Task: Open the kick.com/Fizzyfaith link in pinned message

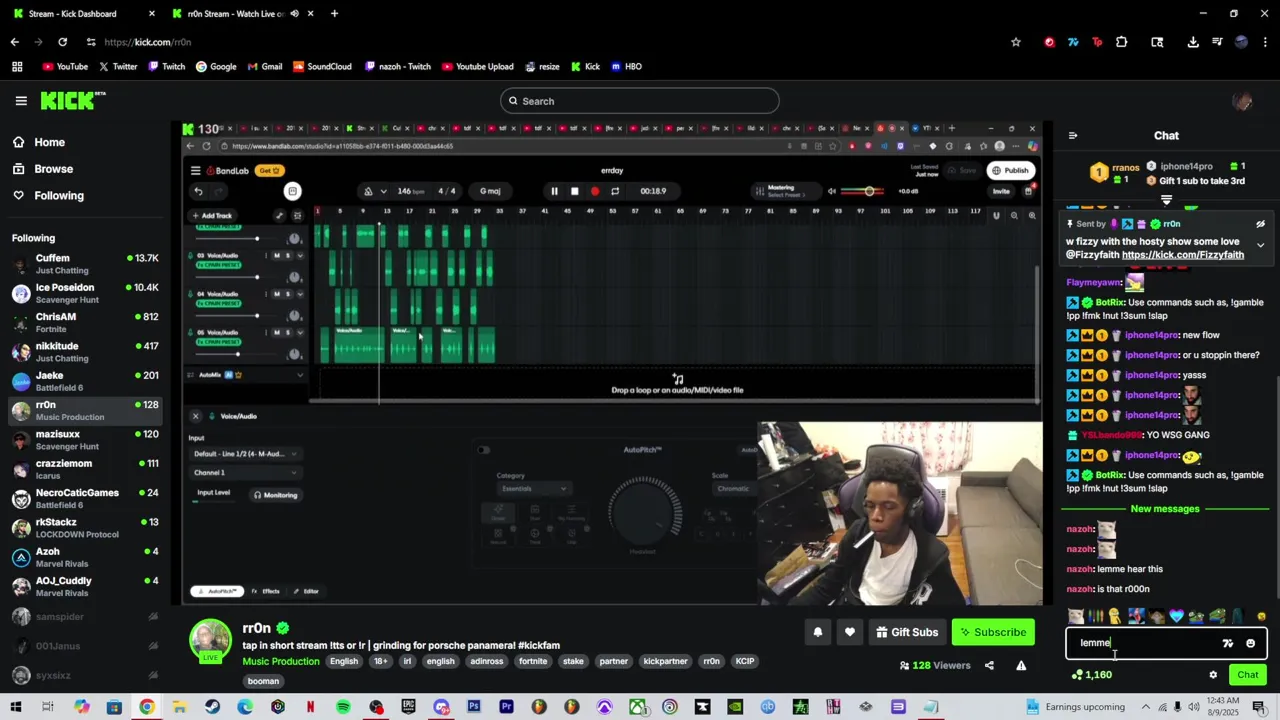Action: click(1183, 255)
